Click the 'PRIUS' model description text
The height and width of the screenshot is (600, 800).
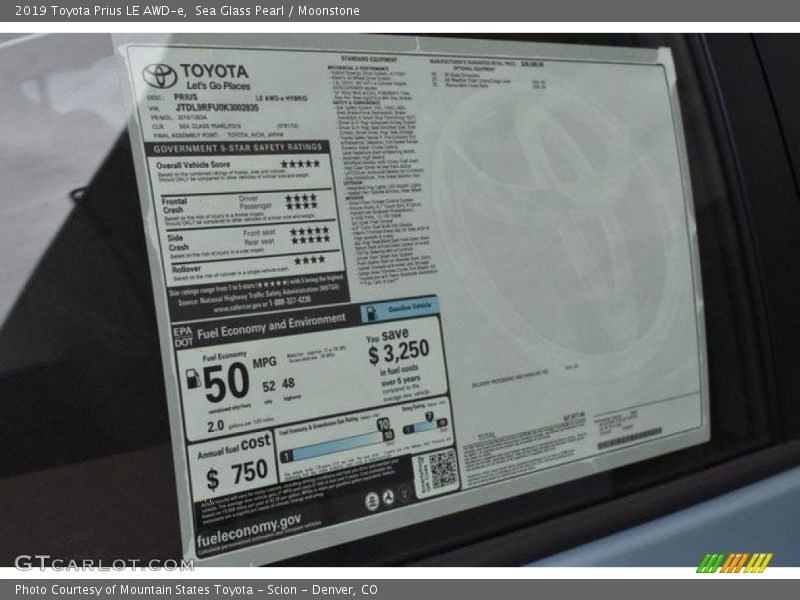[185, 96]
